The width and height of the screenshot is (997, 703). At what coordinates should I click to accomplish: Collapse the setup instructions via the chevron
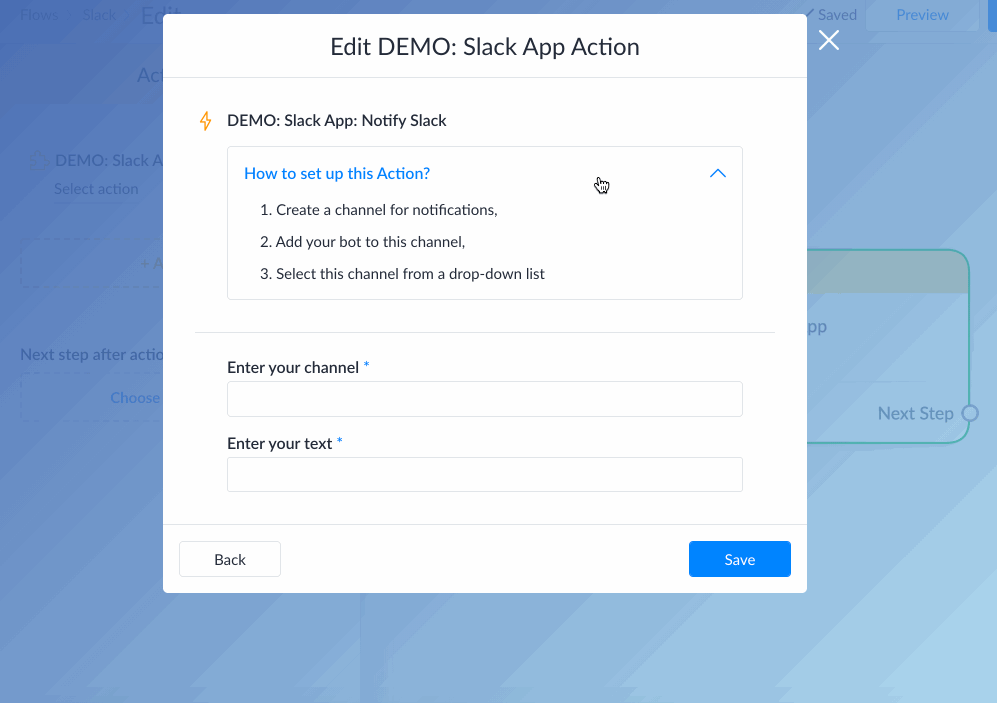coord(717,173)
